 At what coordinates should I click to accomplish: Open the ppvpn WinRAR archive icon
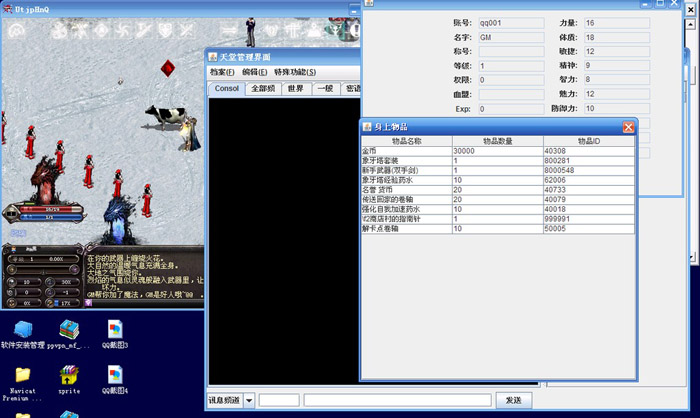click(x=69, y=329)
